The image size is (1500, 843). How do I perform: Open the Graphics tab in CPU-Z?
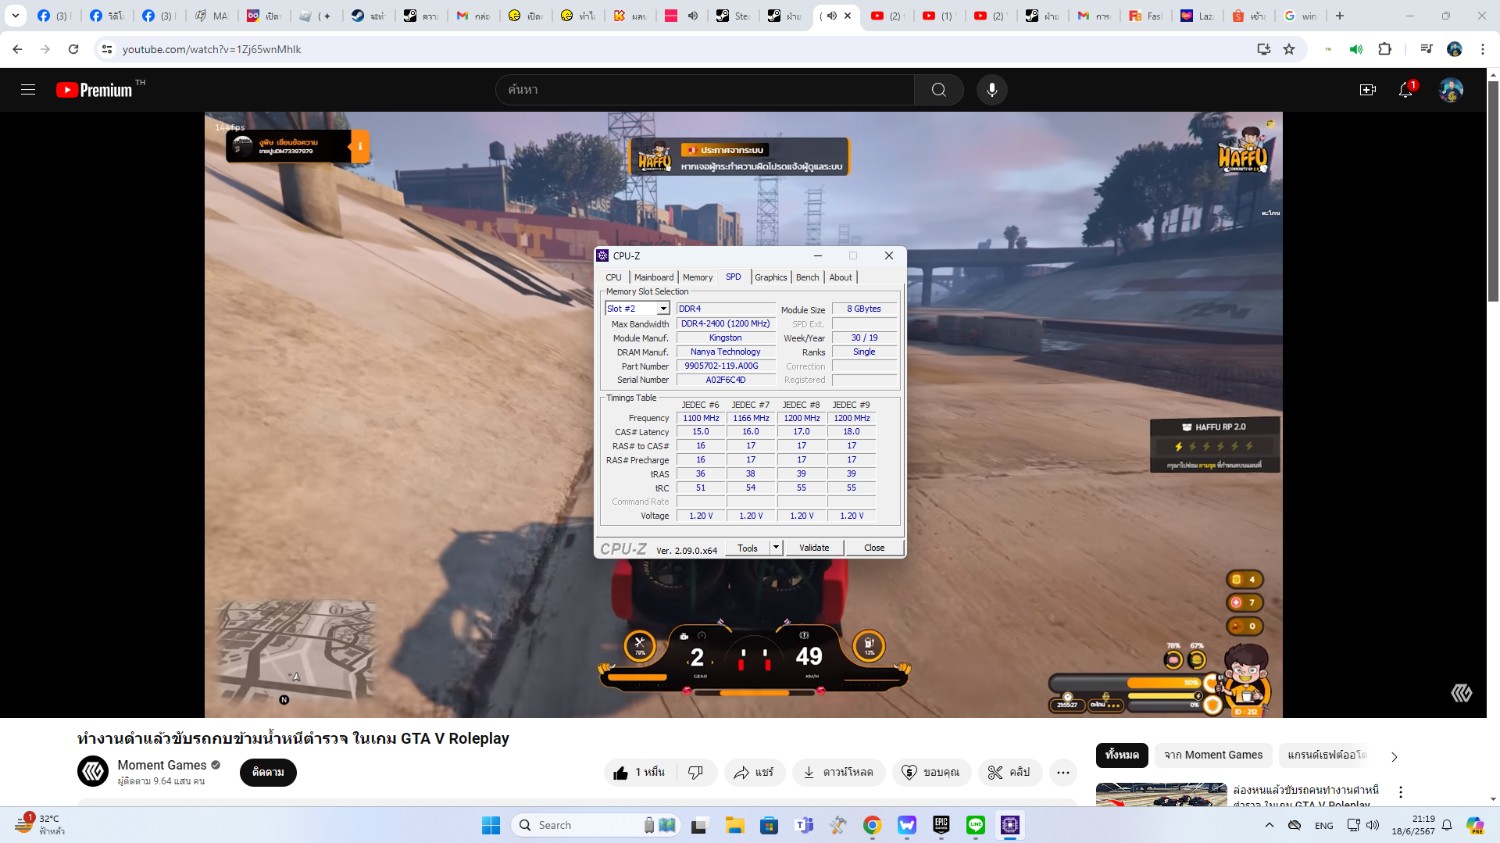771,277
